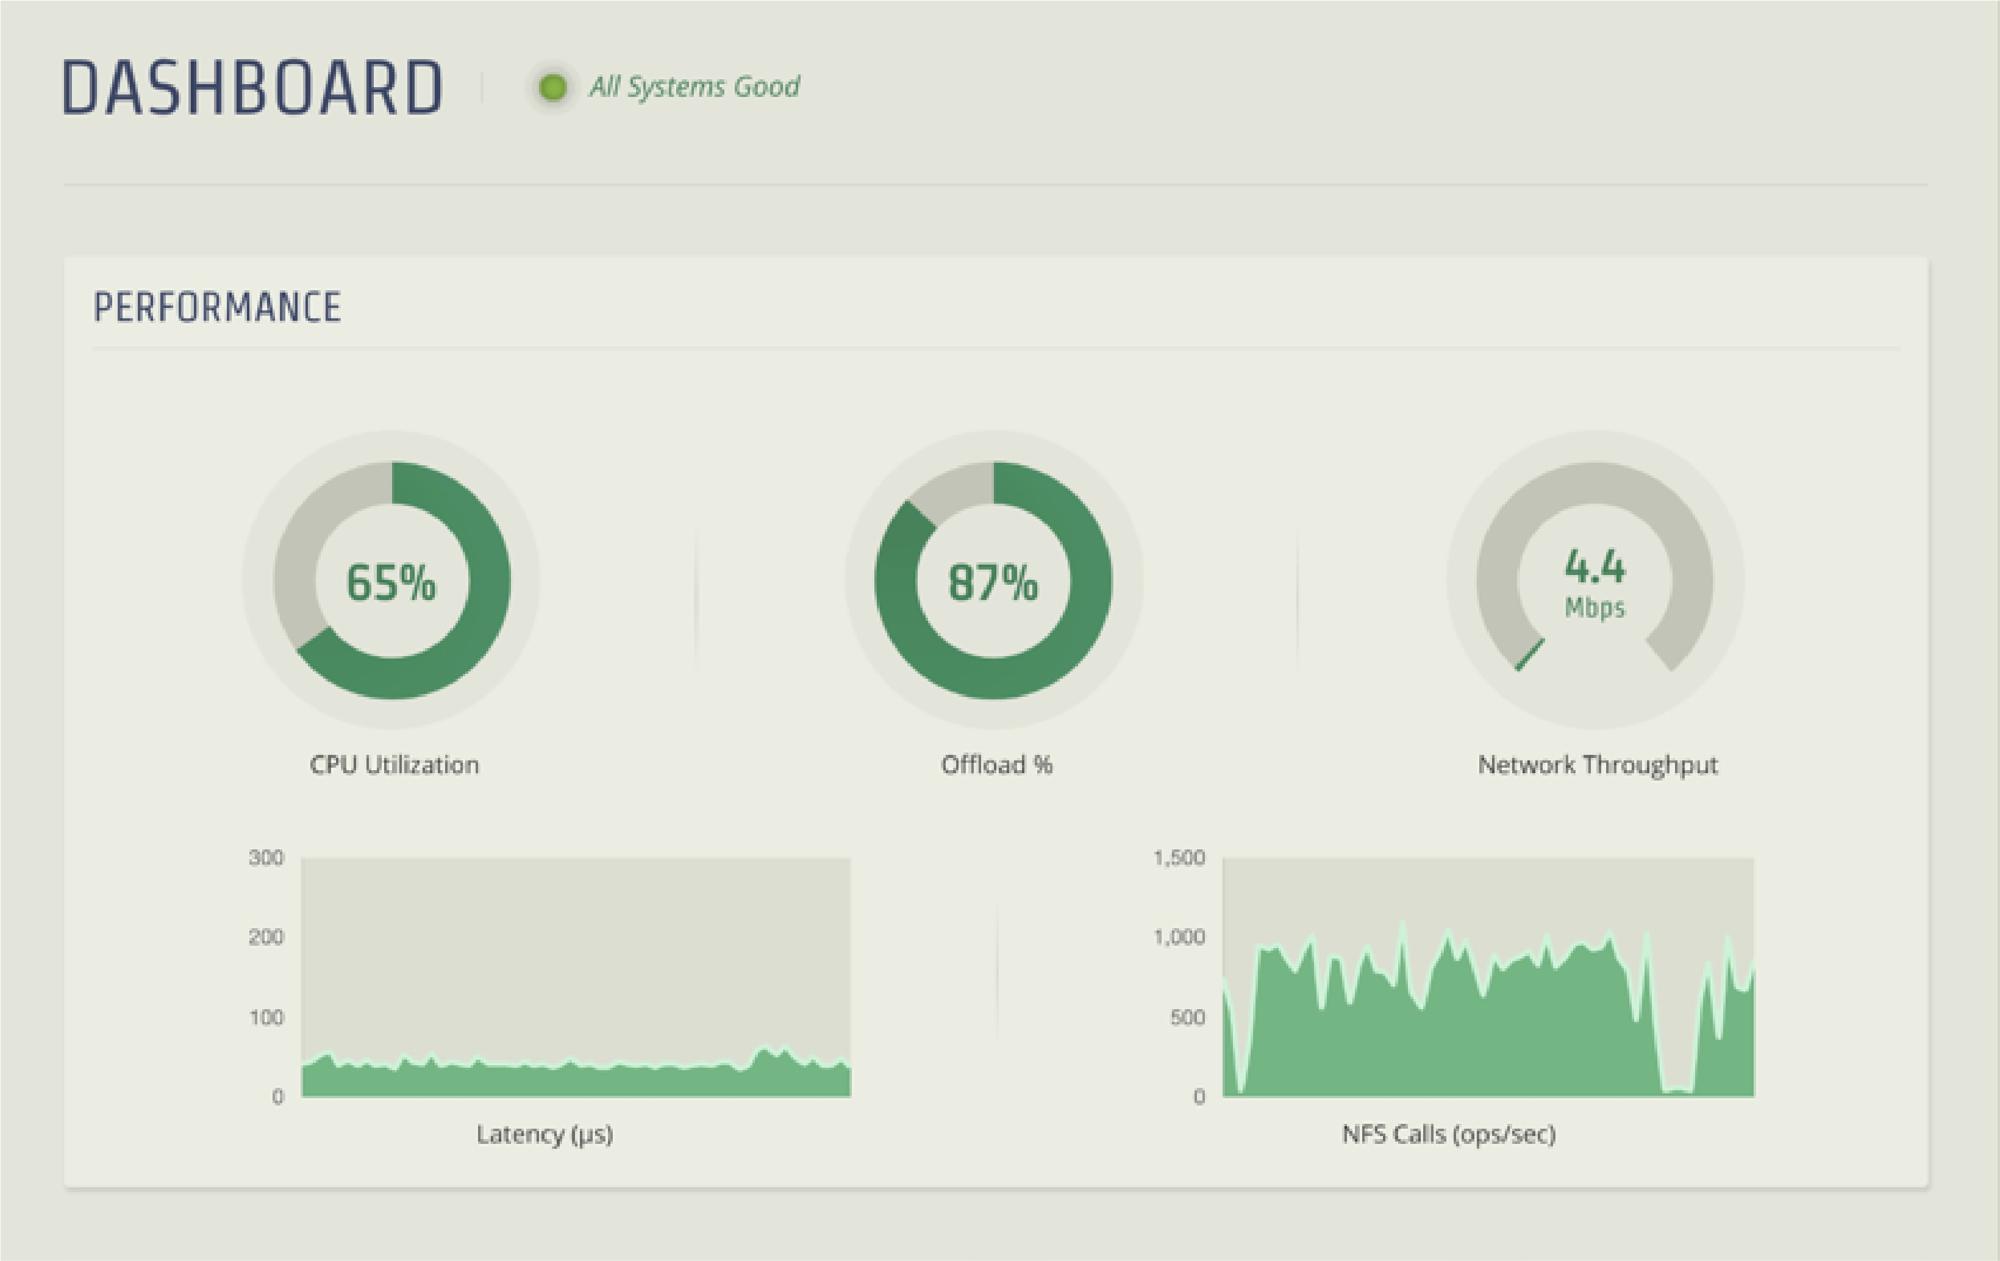
Task: Click the 1,500 axis label on NFS chart
Action: tap(1179, 858)
